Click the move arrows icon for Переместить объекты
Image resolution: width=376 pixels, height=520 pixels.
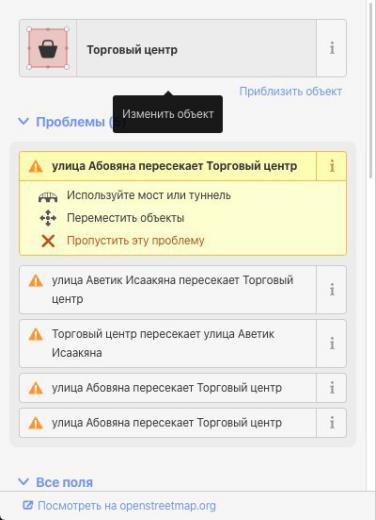click(48, 218)
